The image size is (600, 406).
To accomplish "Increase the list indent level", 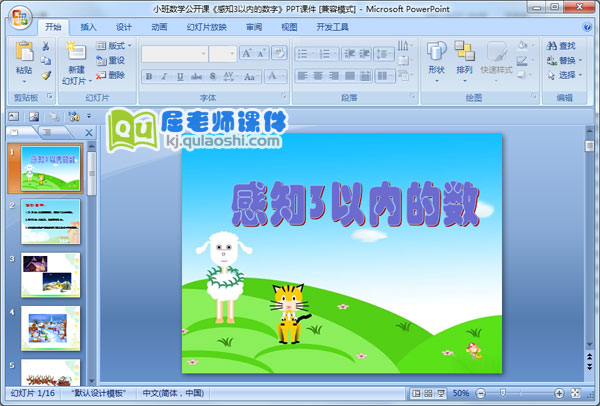I will (x=364, y=54).
